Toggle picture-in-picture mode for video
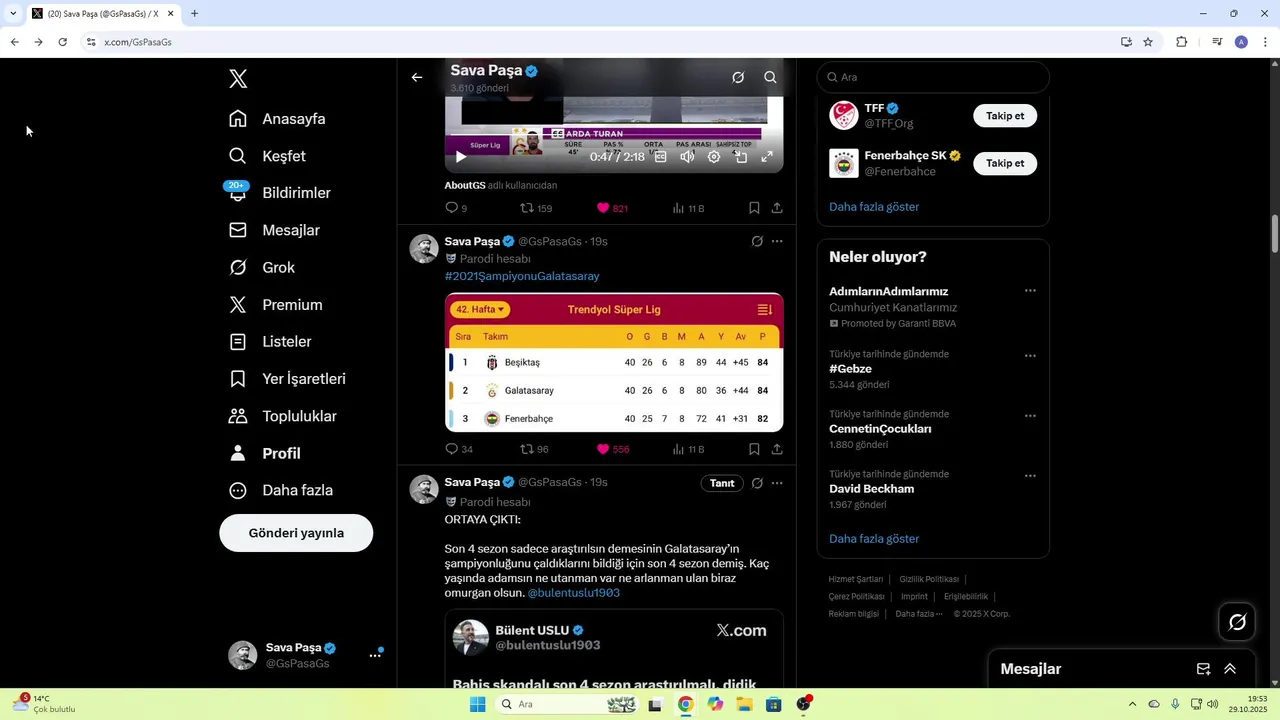The image size is (1280, 720). click(x=741, y=157)
